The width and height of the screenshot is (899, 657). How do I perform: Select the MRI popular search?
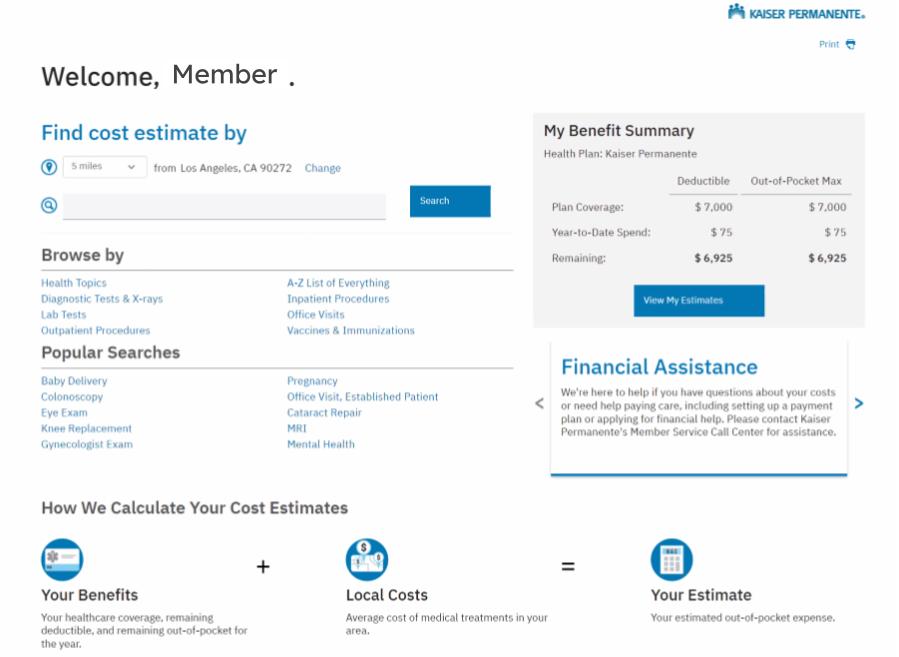[297, 429]
